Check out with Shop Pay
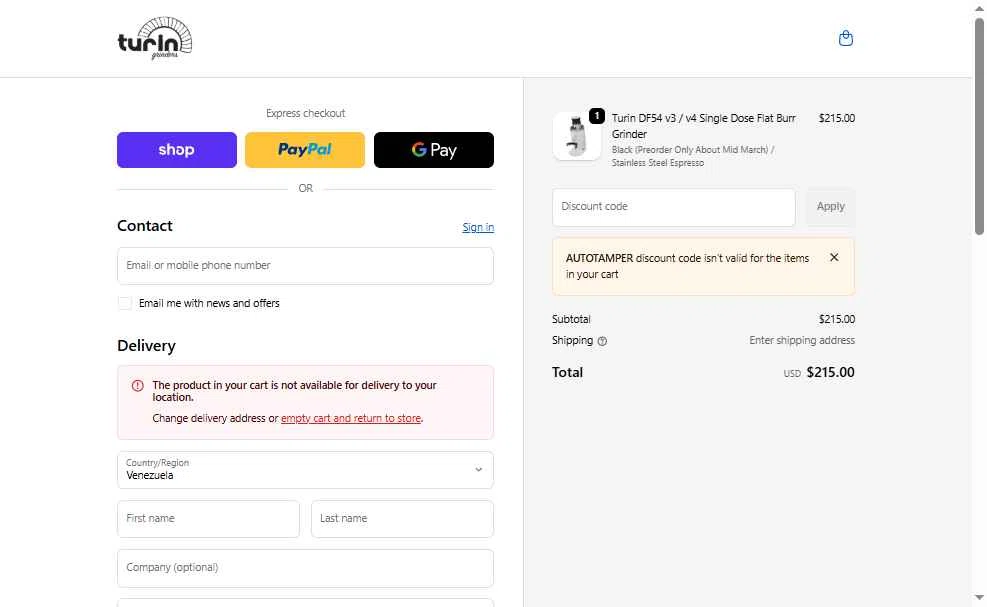 pyautogui.click(x=177, y=150)
